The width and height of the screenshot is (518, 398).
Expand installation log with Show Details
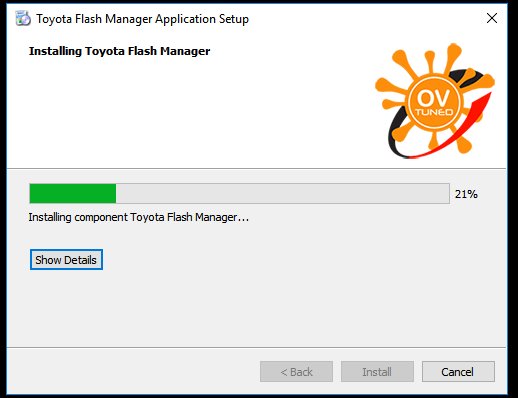point(66,260)
